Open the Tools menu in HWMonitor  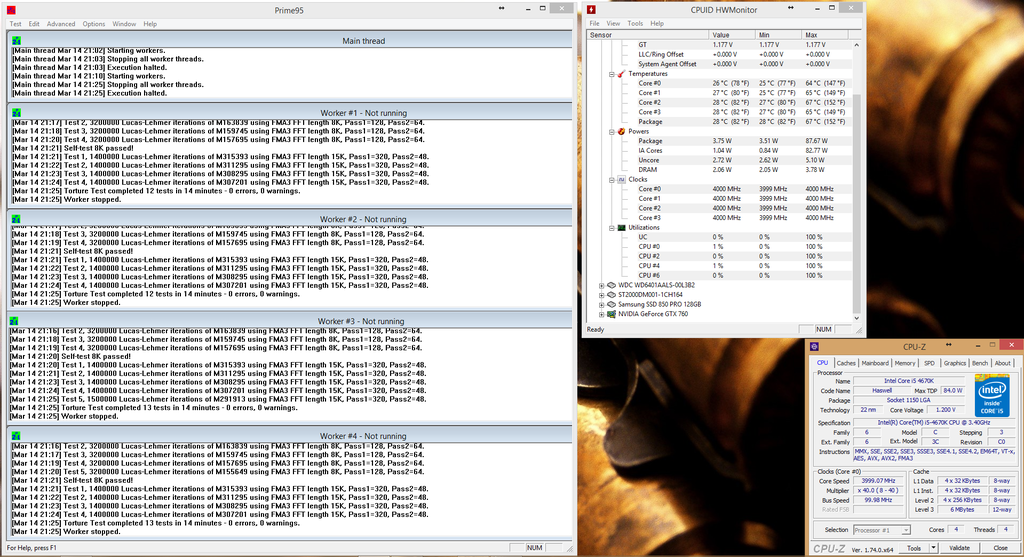pyautogui.click(x=635, y=23)
